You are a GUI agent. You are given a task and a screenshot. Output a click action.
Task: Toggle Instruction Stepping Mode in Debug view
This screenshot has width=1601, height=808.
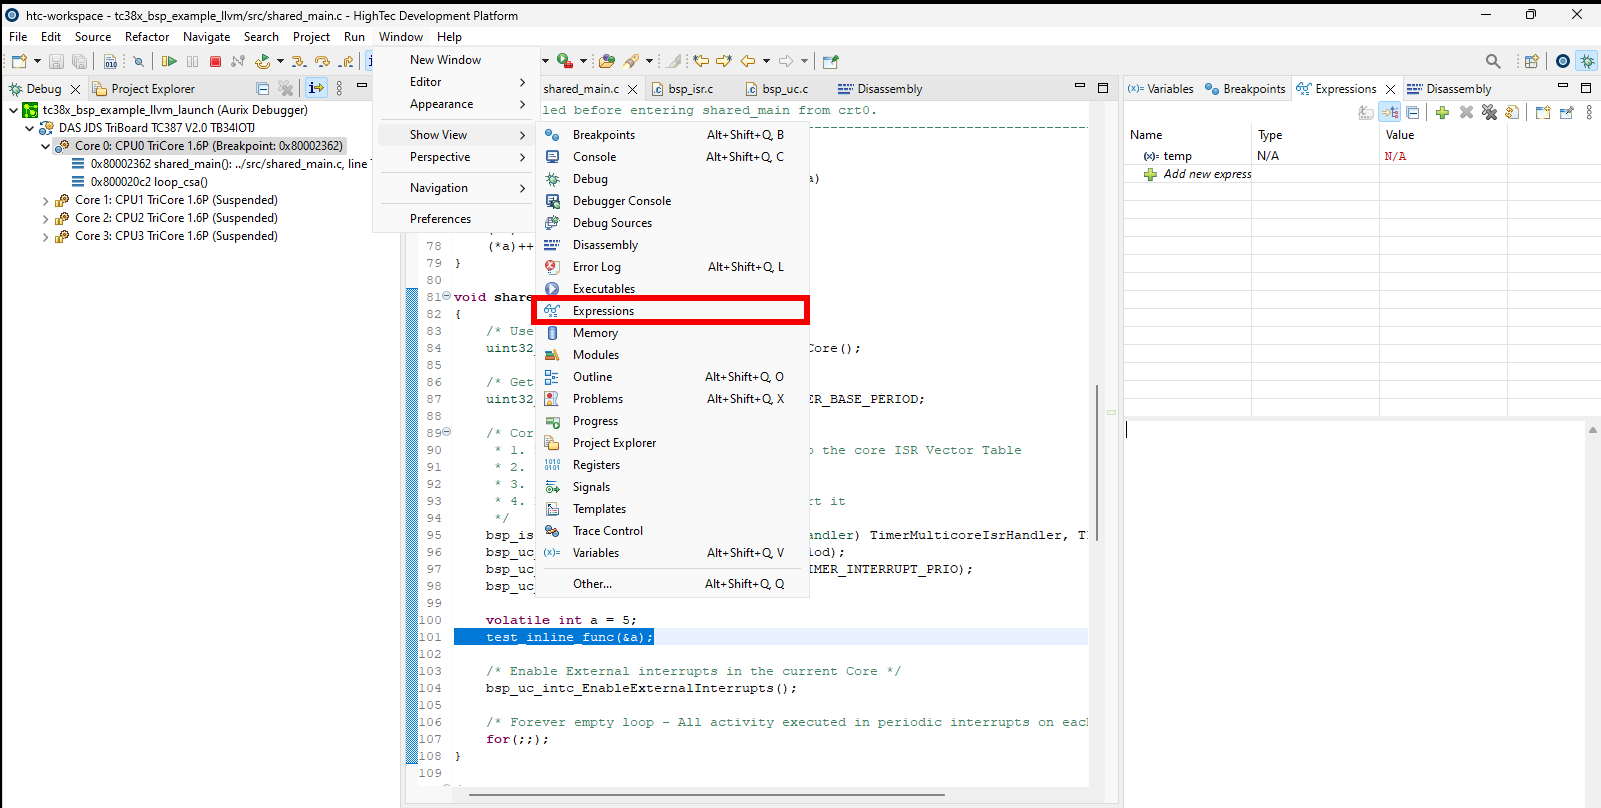click(x=316, y=89)
